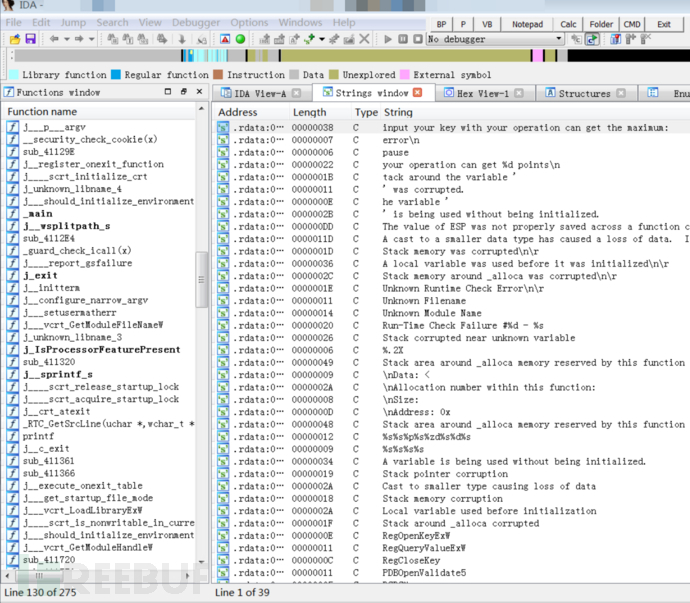Switch to the IDA View-A tab
The height and width of the screenshot is (603, 690).
[x=258, y=93]
